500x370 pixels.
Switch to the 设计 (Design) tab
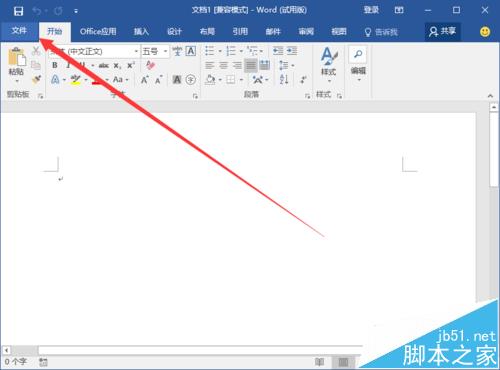point(174,32)
